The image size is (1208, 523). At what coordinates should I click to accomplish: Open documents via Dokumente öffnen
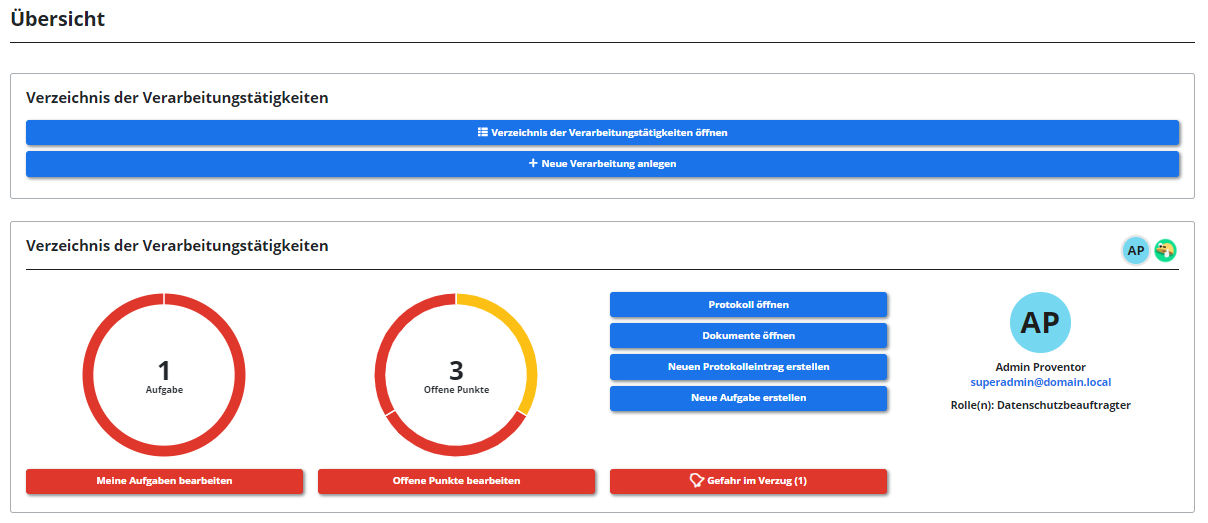coord(748,335)
